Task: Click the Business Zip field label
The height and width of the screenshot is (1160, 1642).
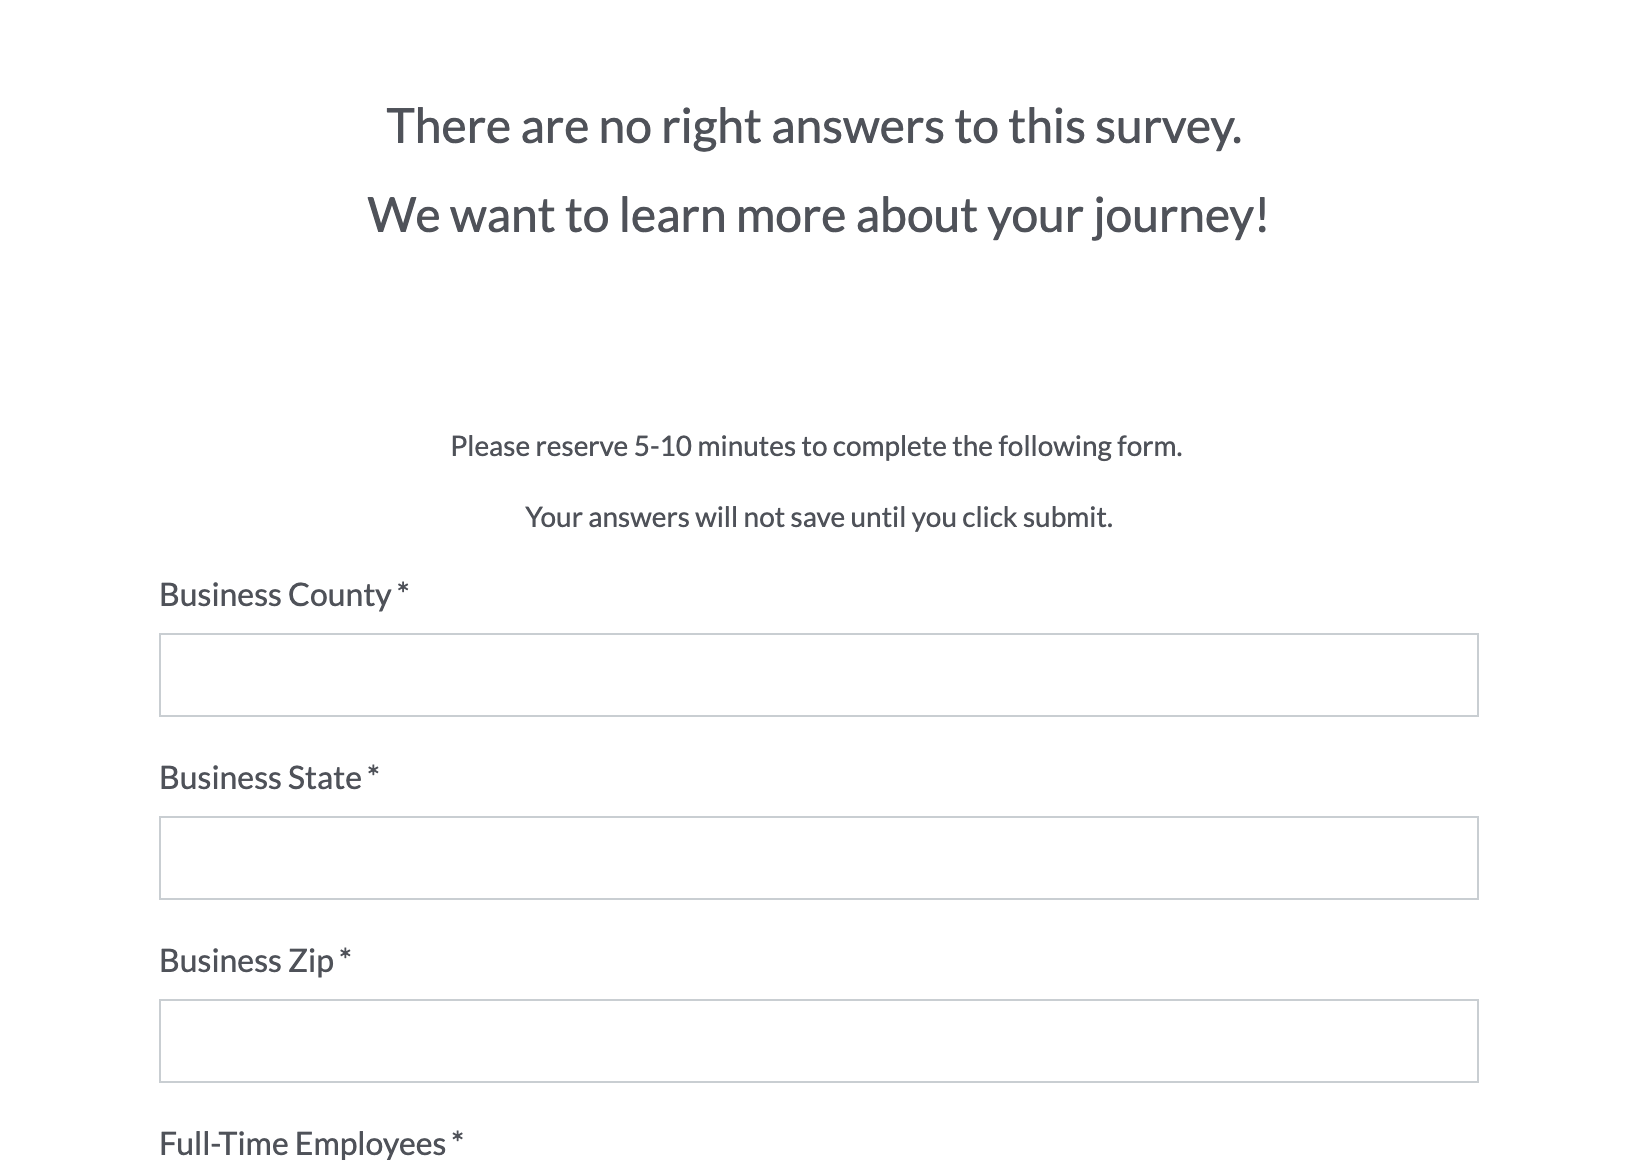Action: click(246, 961)
